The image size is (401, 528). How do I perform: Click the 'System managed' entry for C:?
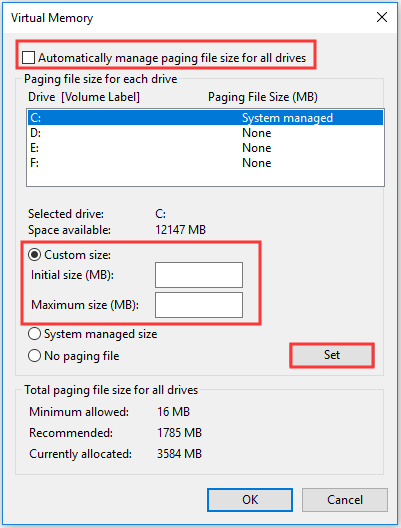tap(287, 118)
